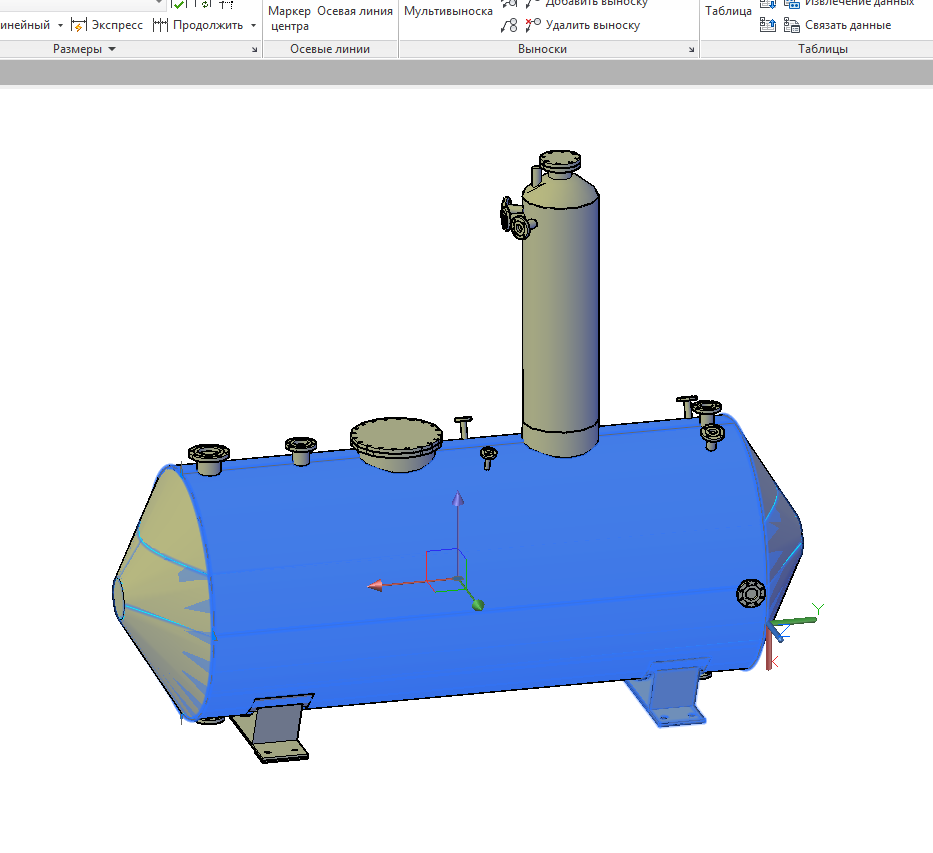This screenshot has height=853, width=933.
Task: Click the leader icon left of the Удалить выноску icon
Action: (x=509, y=25)
